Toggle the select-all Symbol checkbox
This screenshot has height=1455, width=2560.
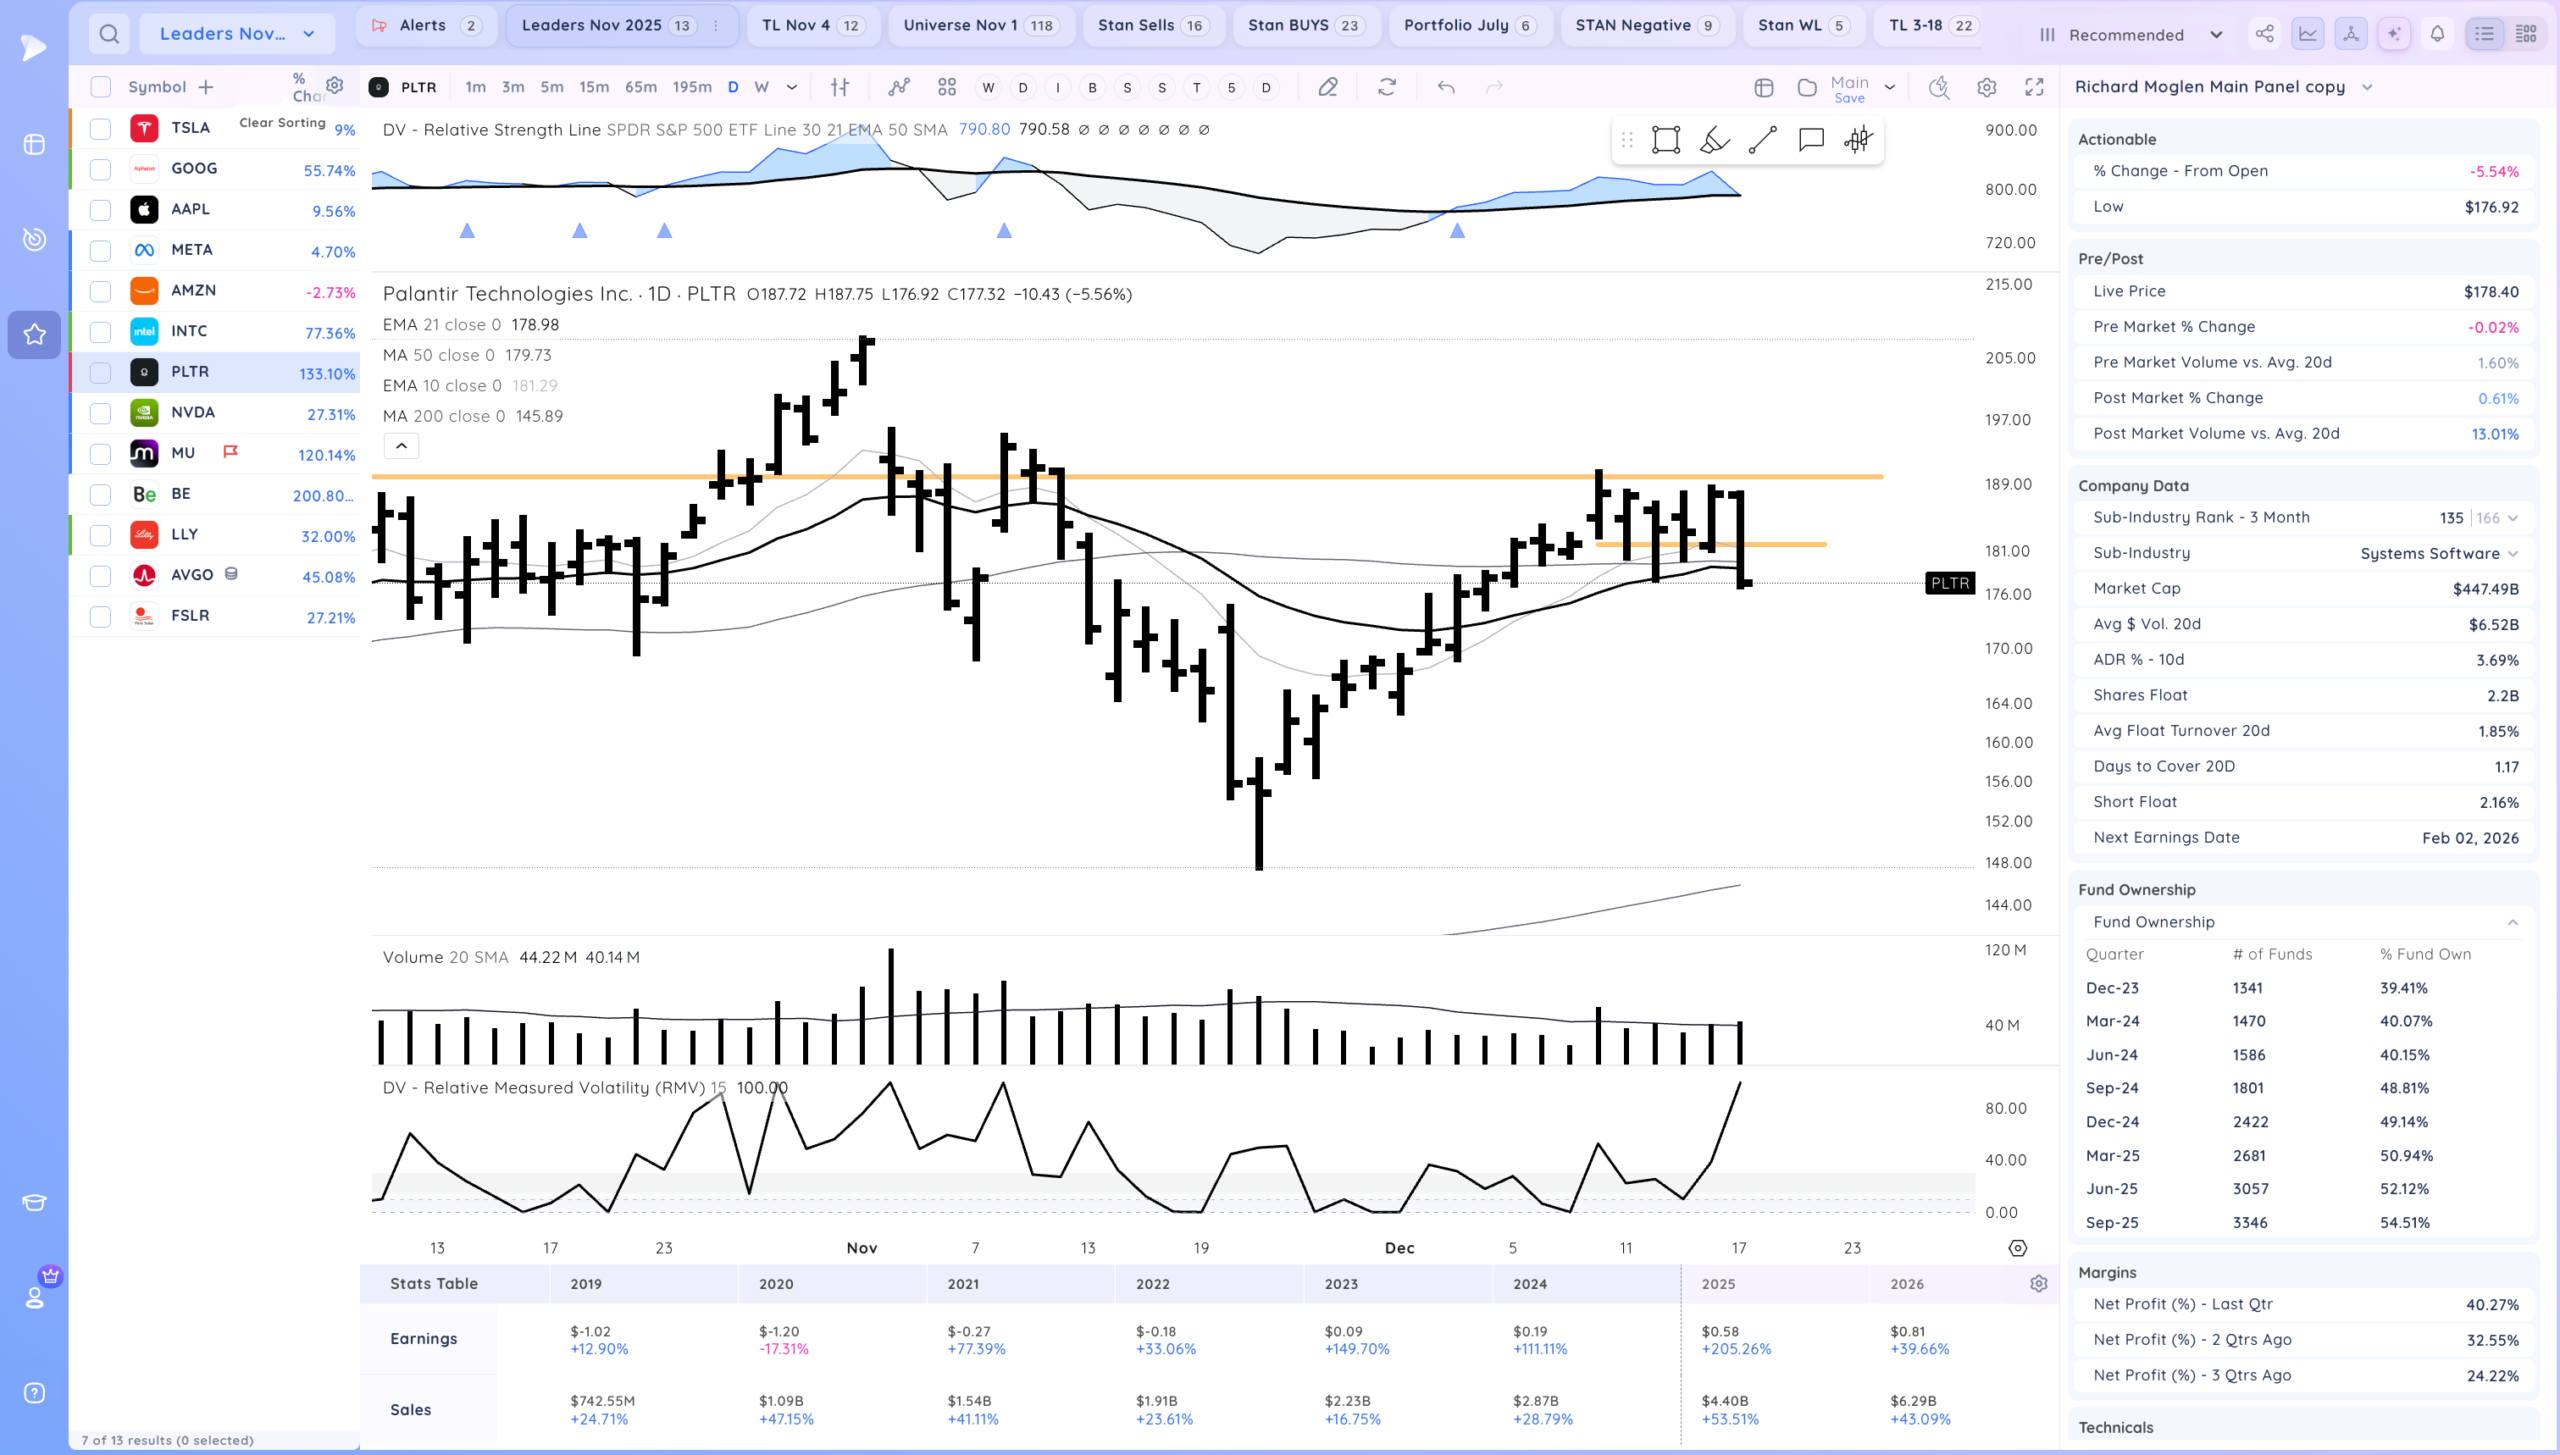[x=100, y=87]
